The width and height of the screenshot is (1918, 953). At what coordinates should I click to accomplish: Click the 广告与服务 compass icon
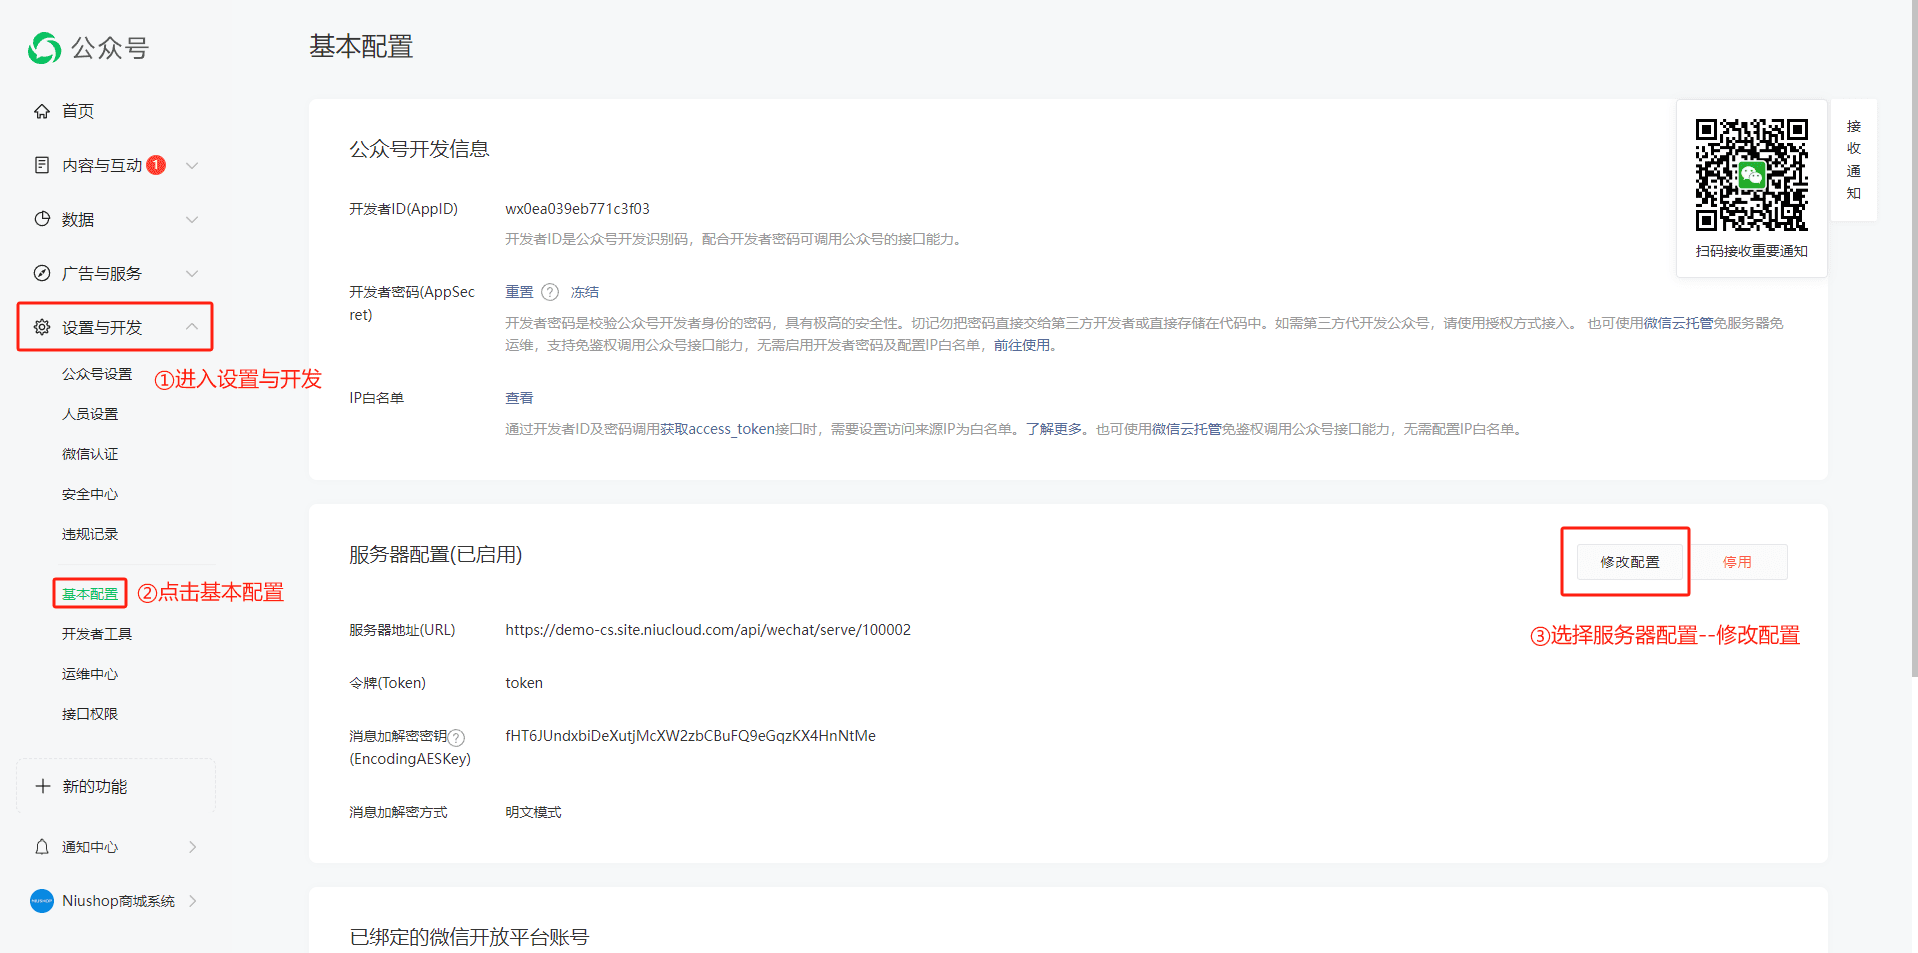point(42,273)
